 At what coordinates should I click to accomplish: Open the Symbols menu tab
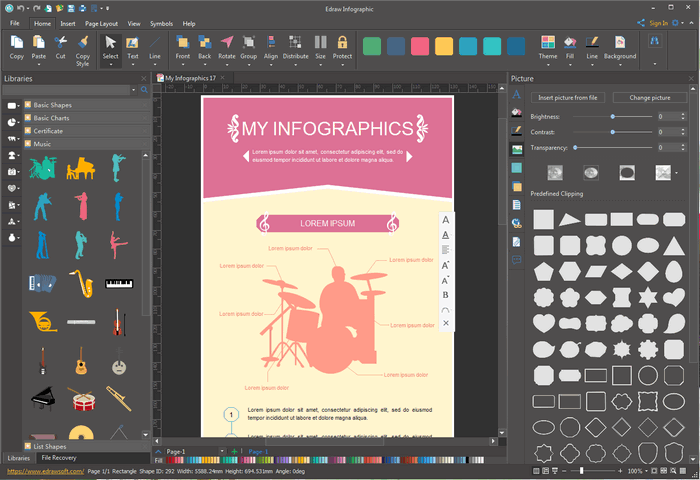coord(160,22)
